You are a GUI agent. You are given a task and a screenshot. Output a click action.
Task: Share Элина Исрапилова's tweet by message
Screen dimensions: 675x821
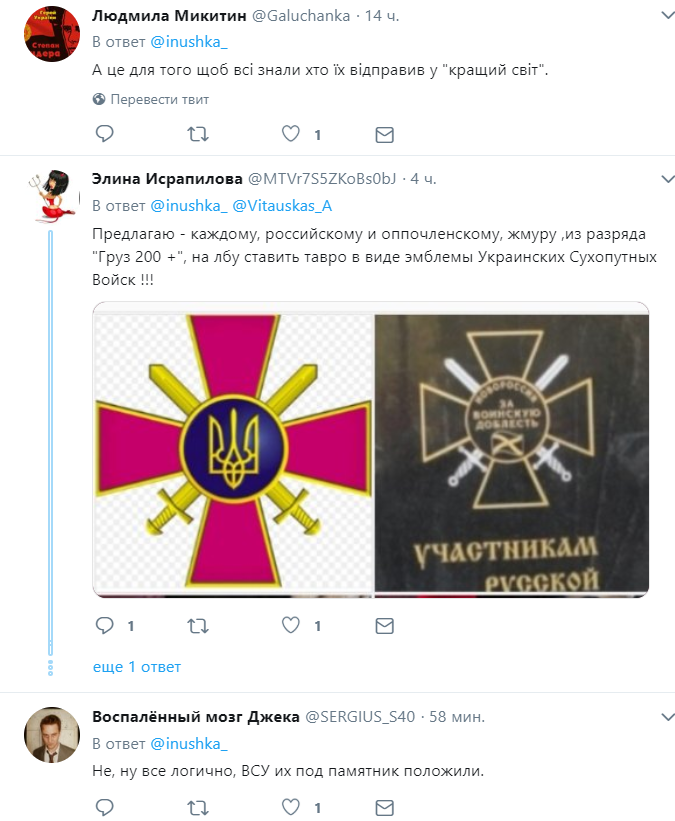(x=384, y=626)
